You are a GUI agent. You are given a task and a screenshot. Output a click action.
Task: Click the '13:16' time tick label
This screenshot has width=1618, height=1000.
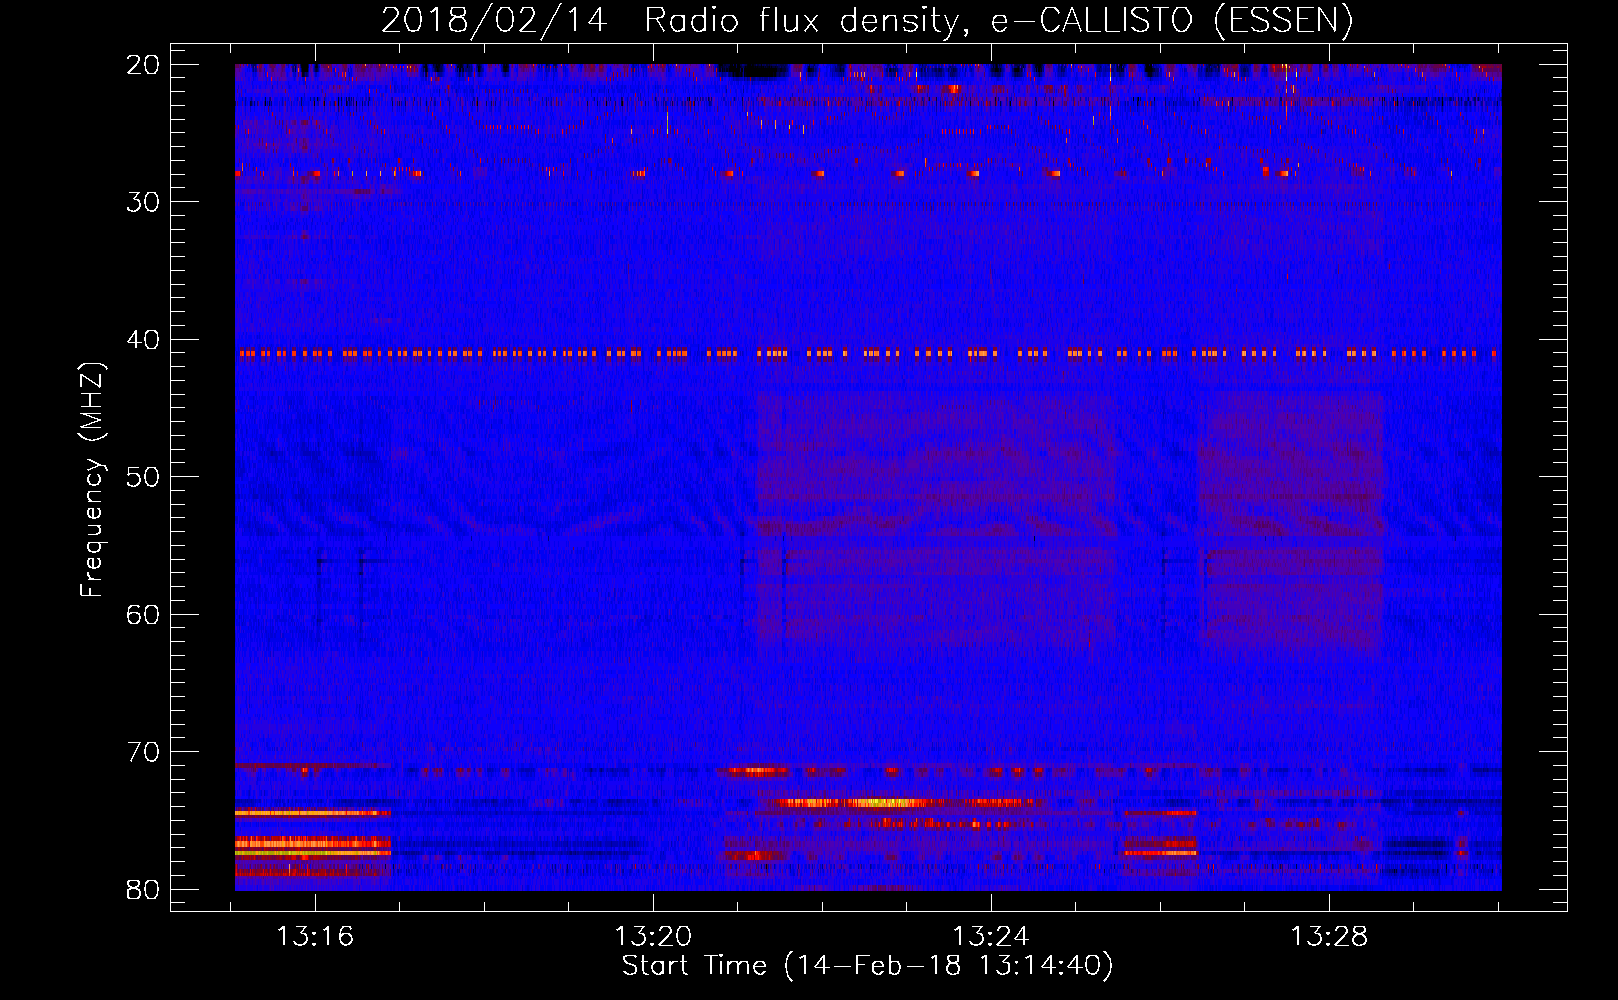coord(315,937)
